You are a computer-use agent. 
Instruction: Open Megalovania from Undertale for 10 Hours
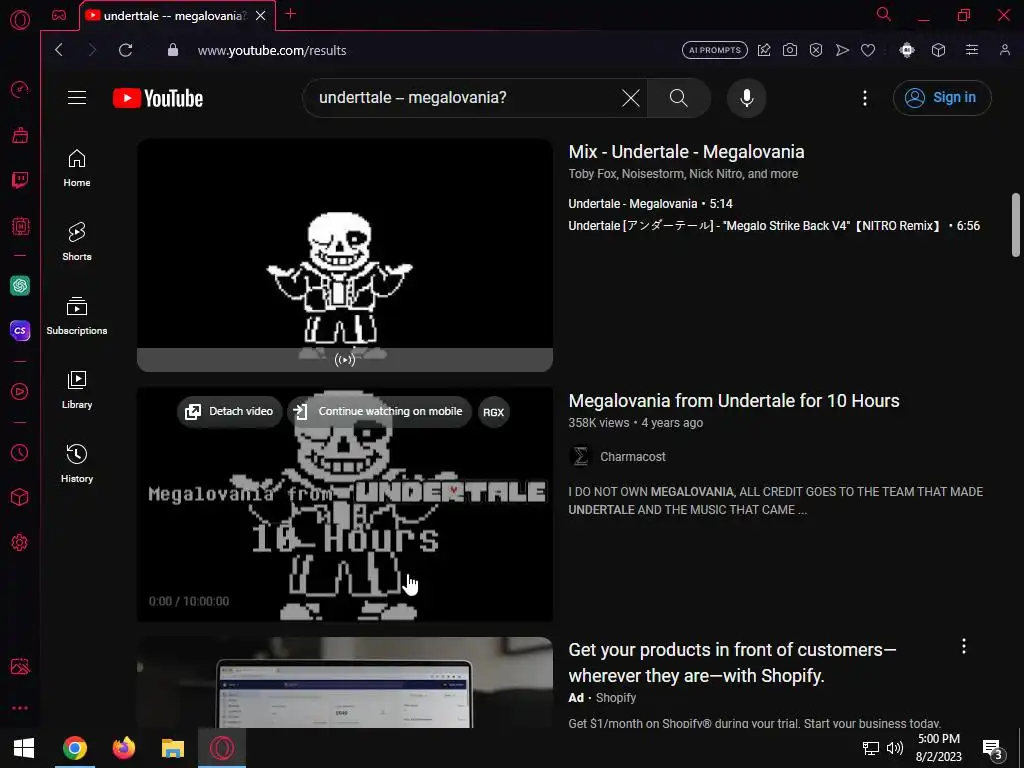734,400
